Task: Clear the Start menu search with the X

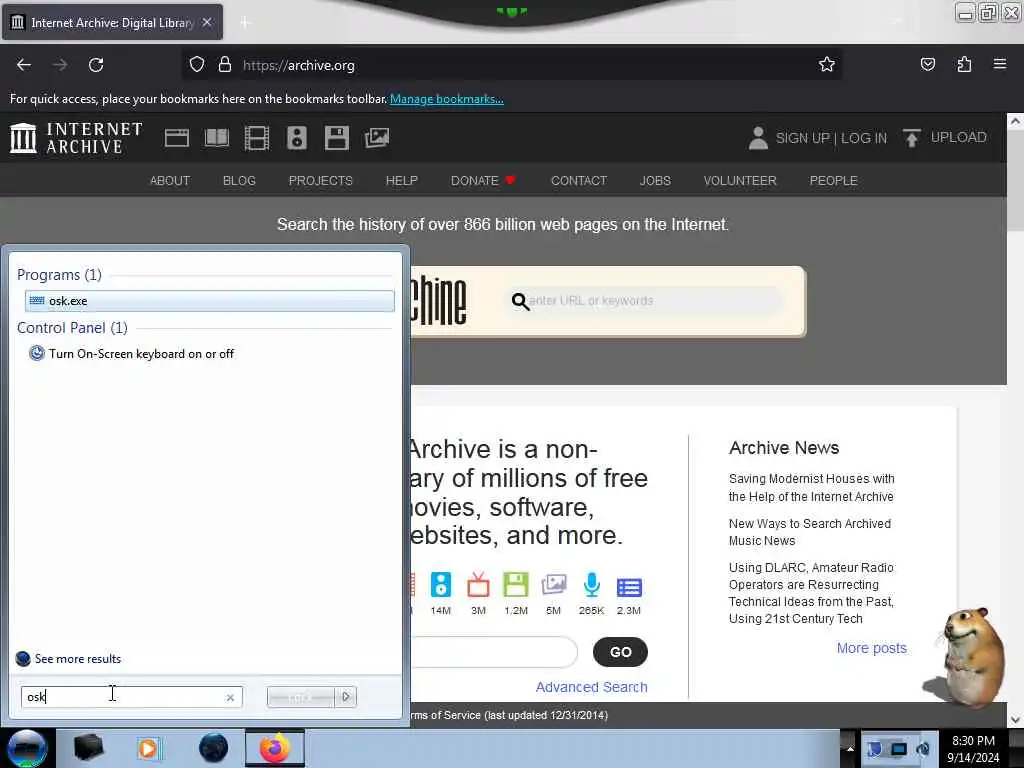Action: tap(230, 697)
